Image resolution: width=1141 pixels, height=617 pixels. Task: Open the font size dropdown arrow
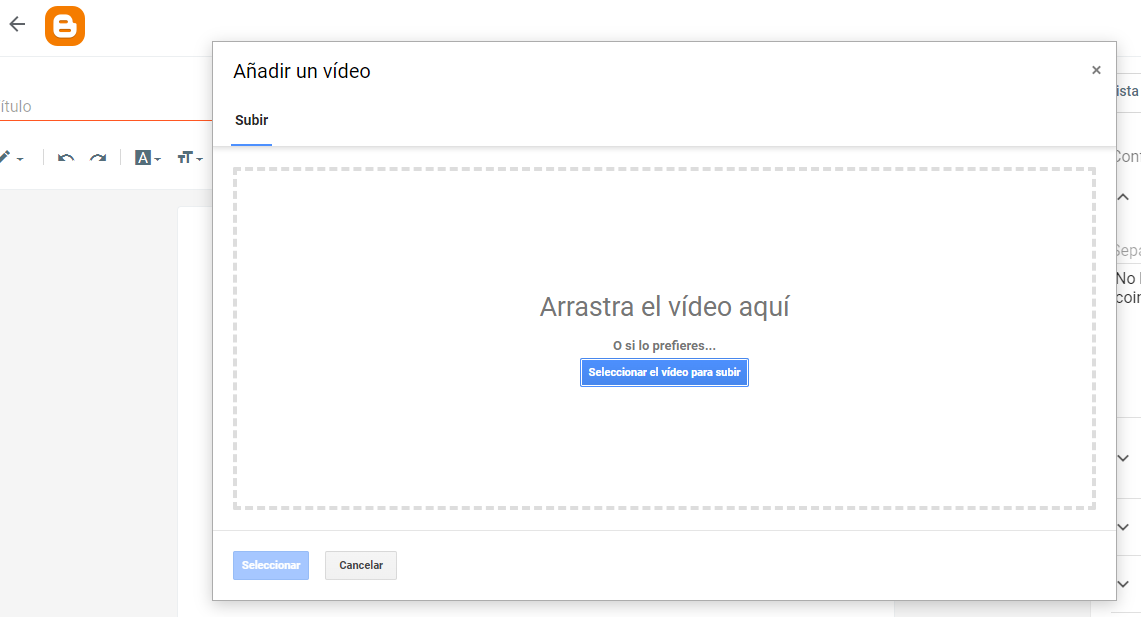click(x=197, y=160)
